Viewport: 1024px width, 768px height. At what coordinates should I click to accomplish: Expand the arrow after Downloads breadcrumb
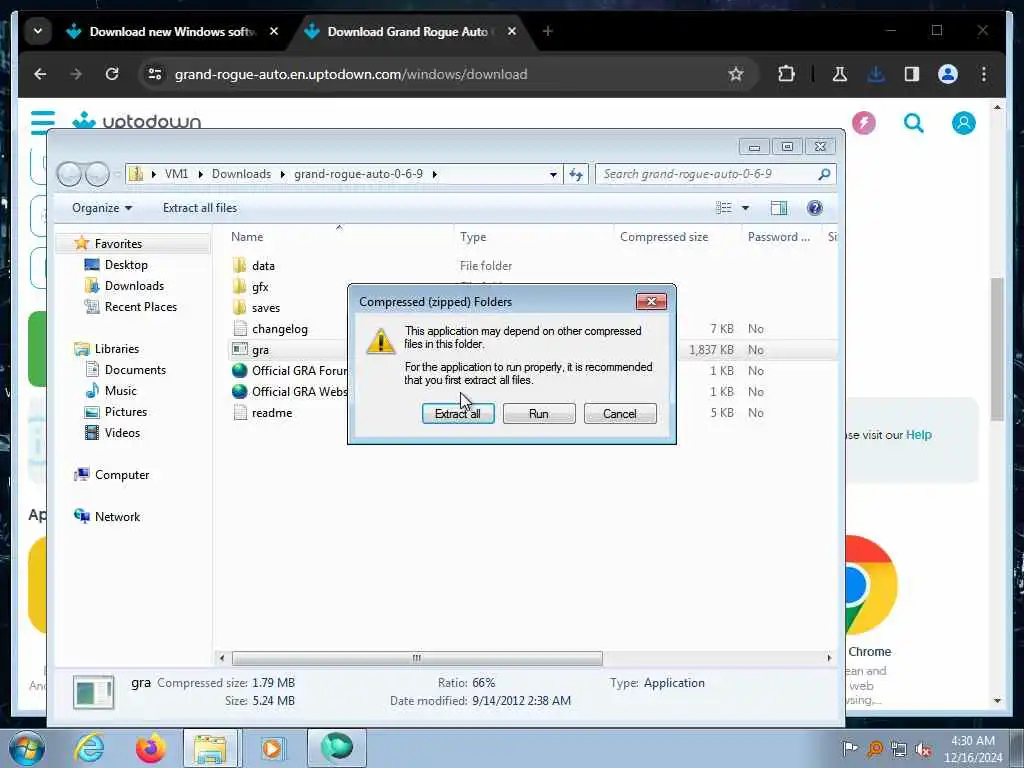[283, 174]
